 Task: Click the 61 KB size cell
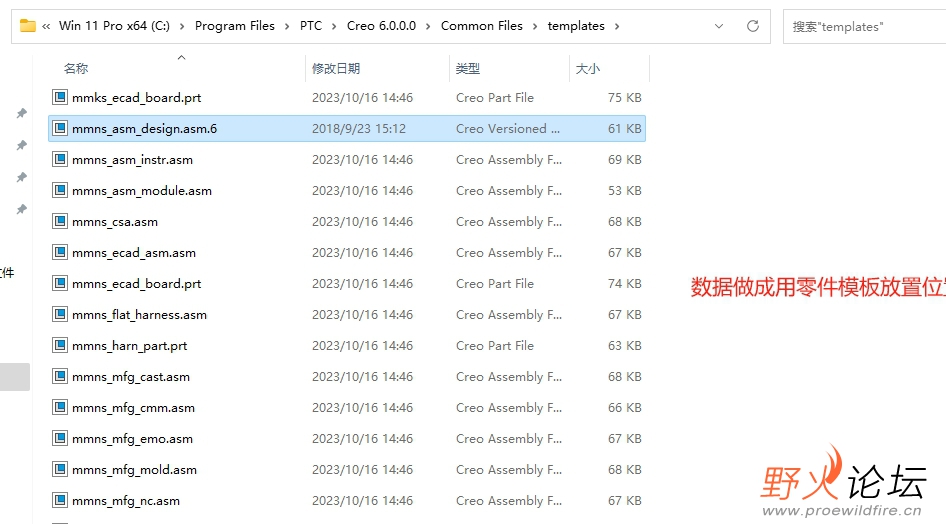[624, 128]
